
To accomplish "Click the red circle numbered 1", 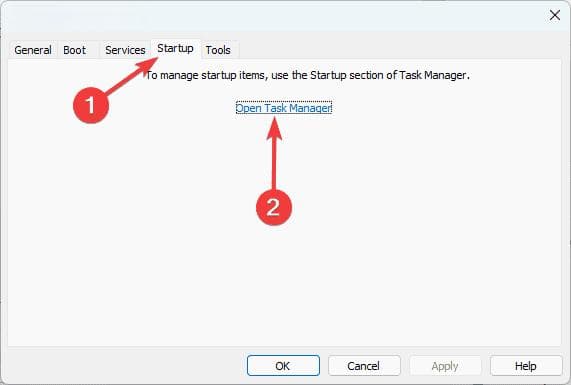I will [x=91, y=105].
